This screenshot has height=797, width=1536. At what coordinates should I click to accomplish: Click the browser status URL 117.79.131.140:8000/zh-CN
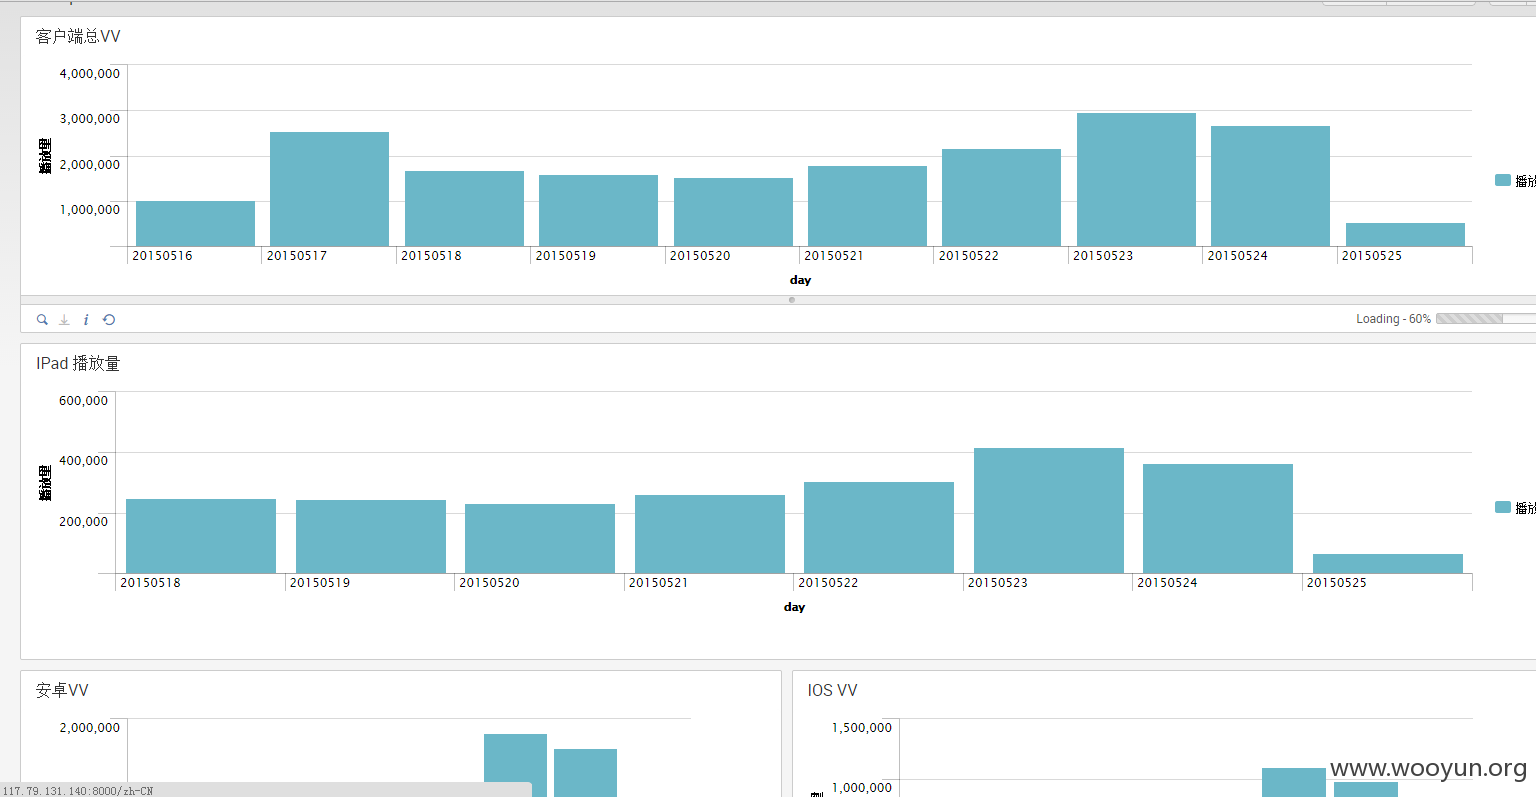point(78,791)
